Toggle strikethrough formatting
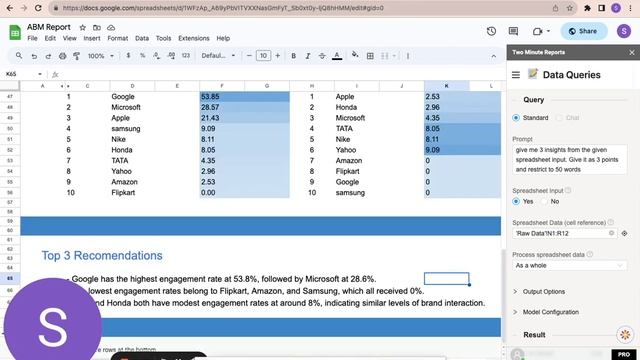The width and height of the screenshot is (640, 360). coord(322,56)
